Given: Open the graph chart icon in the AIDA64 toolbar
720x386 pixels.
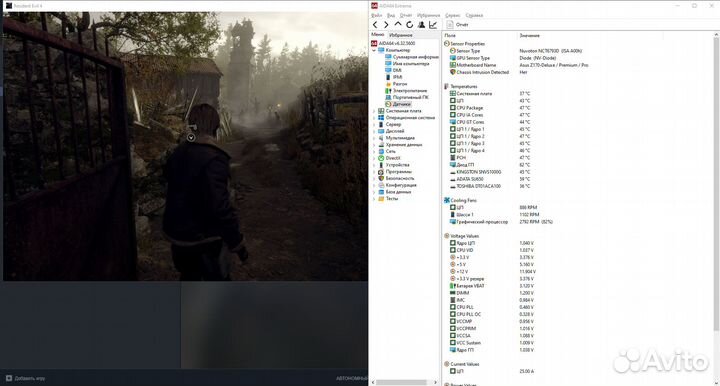Looking at the screenshot, I should 433,25.
